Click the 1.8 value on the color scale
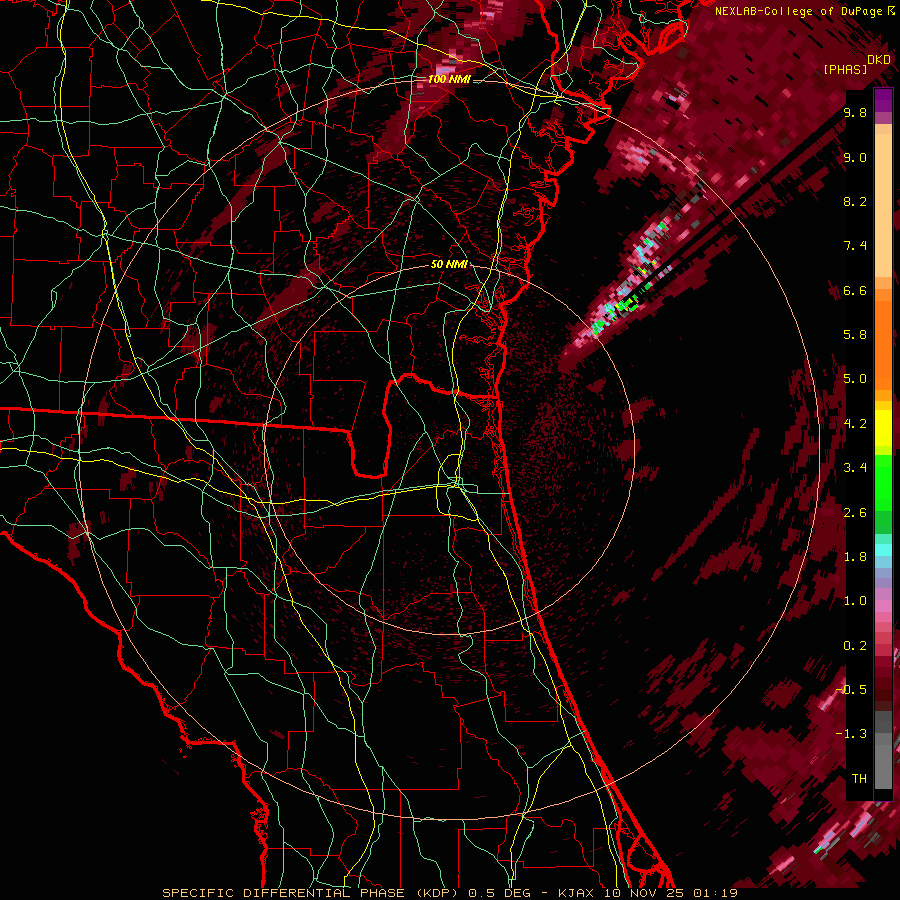This screenshot has height=900, width=900. [x=855, y=557]
